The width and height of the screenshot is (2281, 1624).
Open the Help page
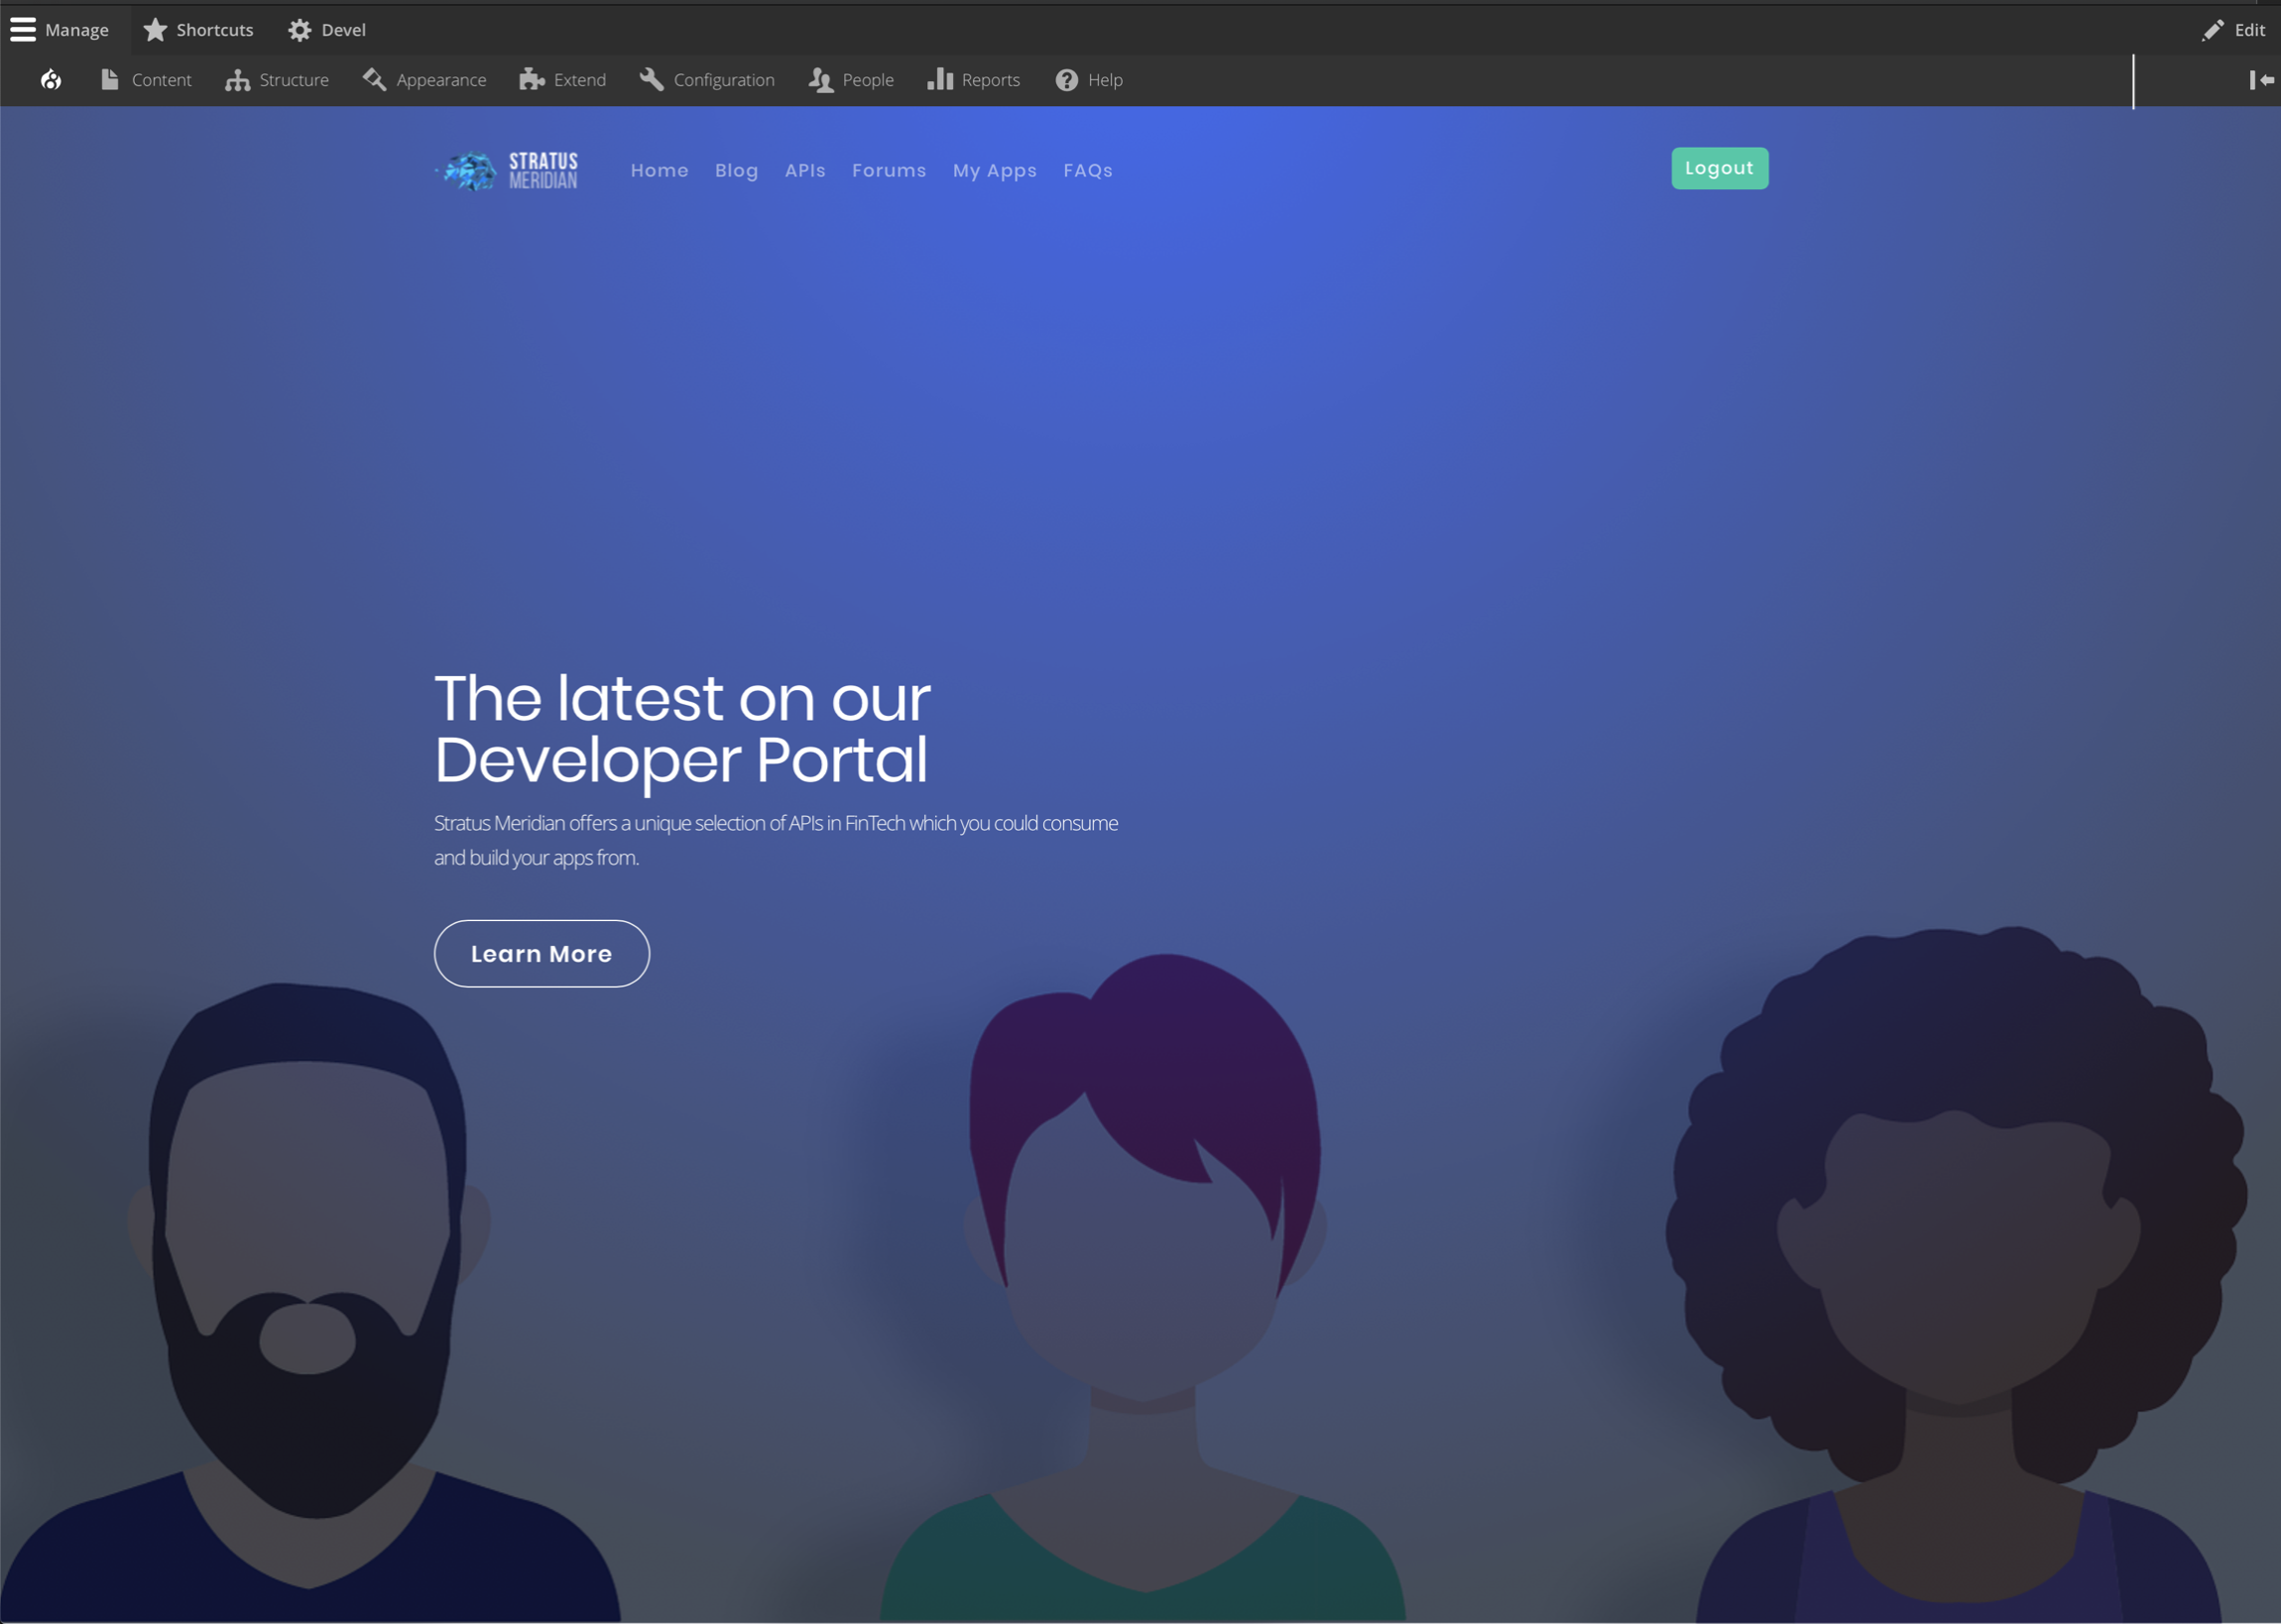tap(1089, 80)
